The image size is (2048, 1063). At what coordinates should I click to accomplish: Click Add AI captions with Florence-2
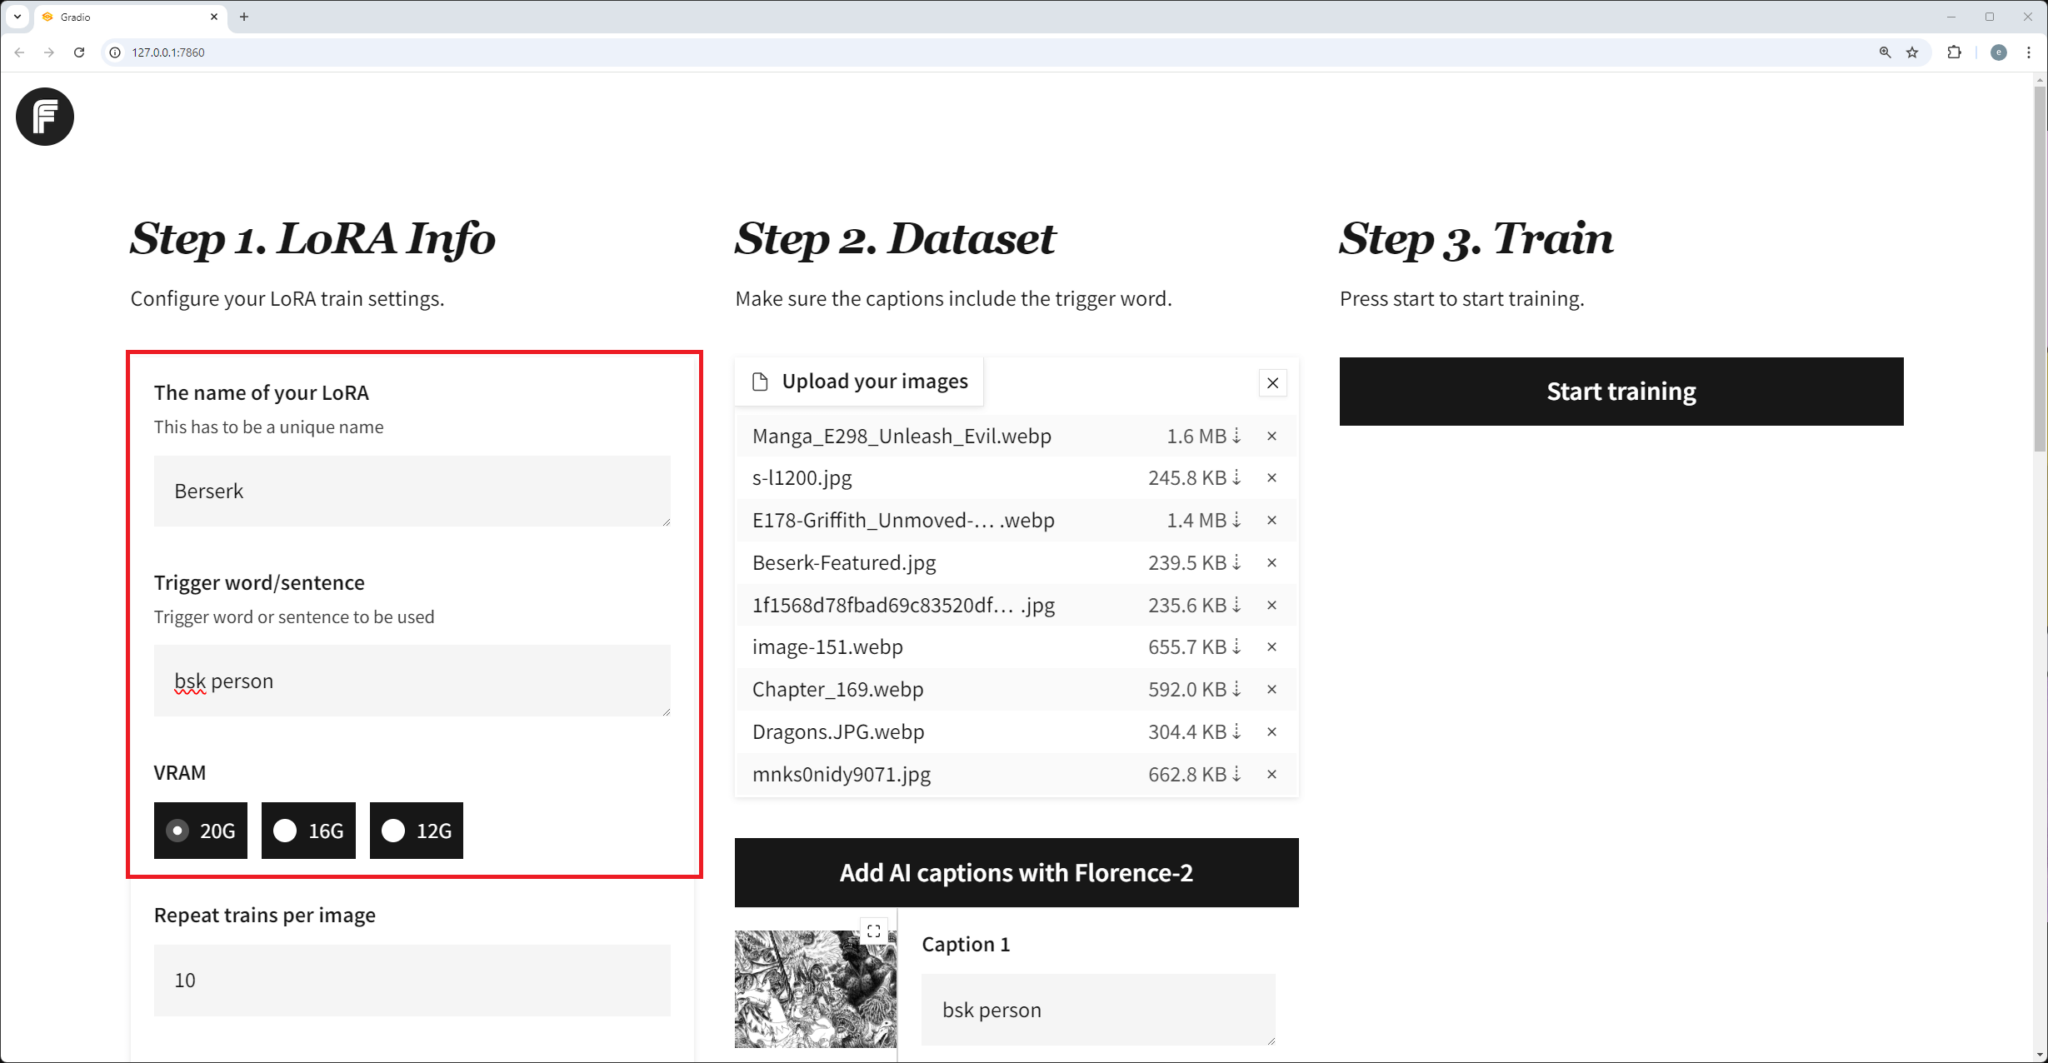pos(1016,872)
